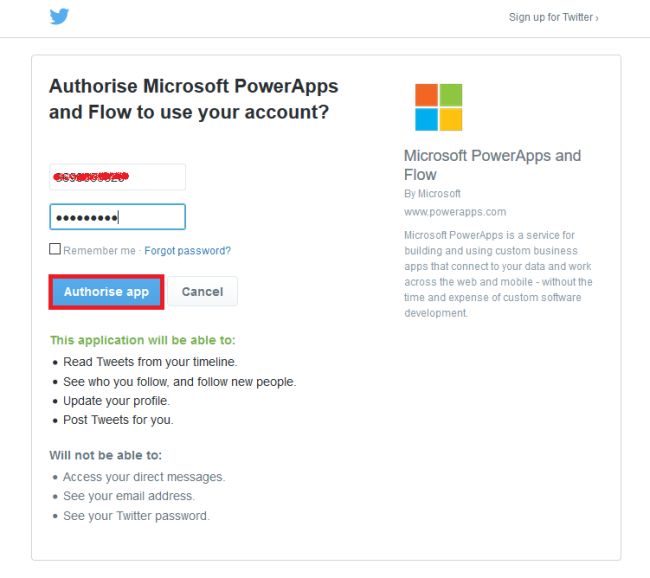The height and width of the screenshot is (578, 650).
Task: Click into the password field
Action: [x=117, y=217]
